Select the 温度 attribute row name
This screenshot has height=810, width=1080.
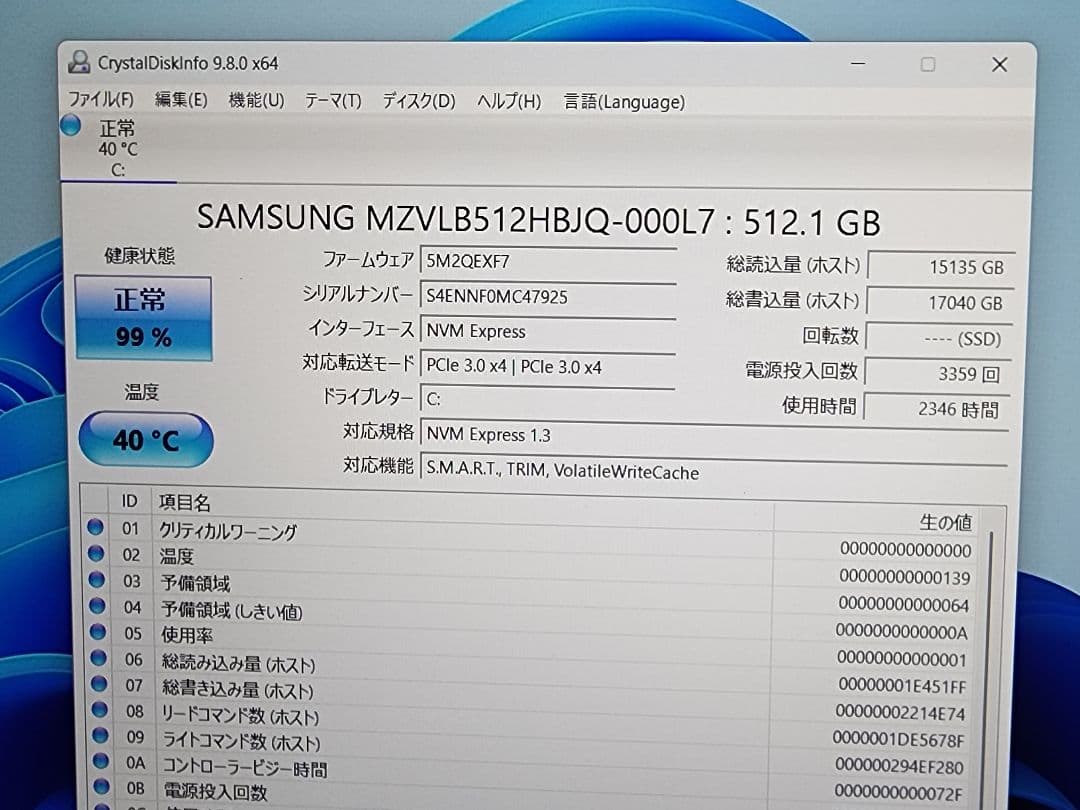(177, 556)
